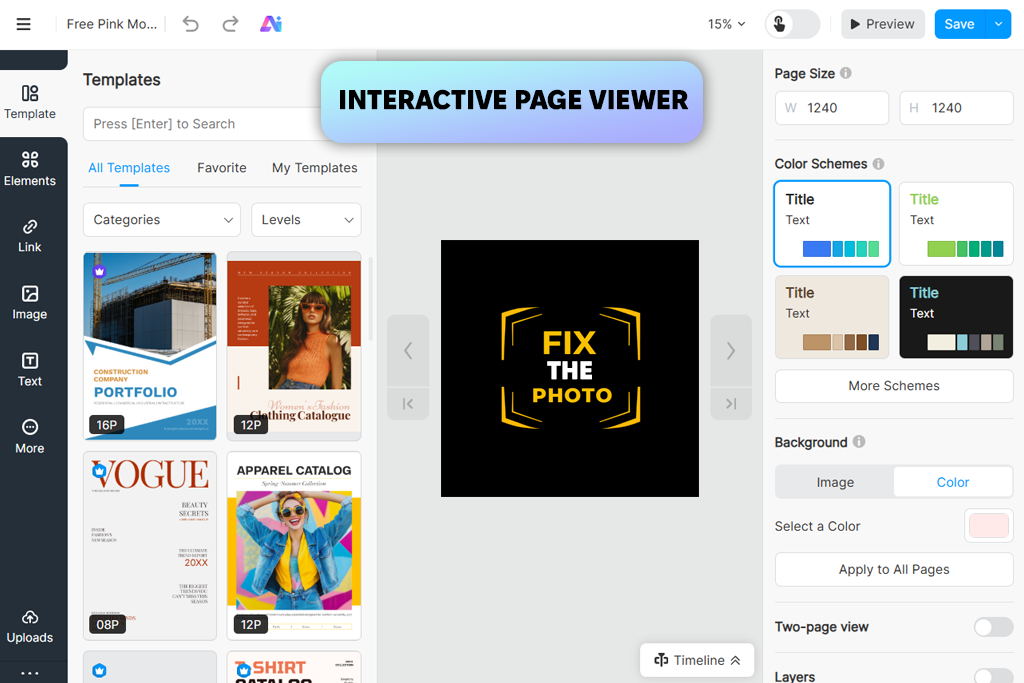Choose the blue color scheme
1024x683 pixels.
click(832, 223)
